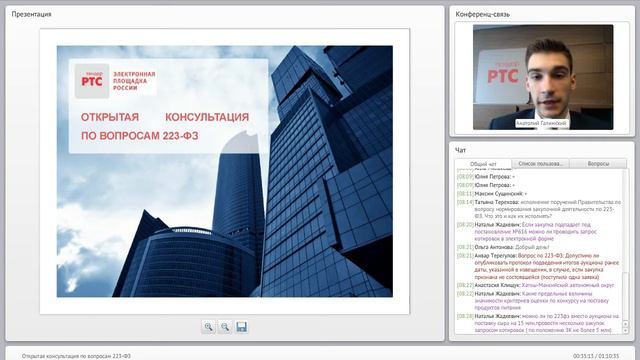Zoom out of the presentation slide
Viewport: 640px width, 360px height.
click(225, 327)
